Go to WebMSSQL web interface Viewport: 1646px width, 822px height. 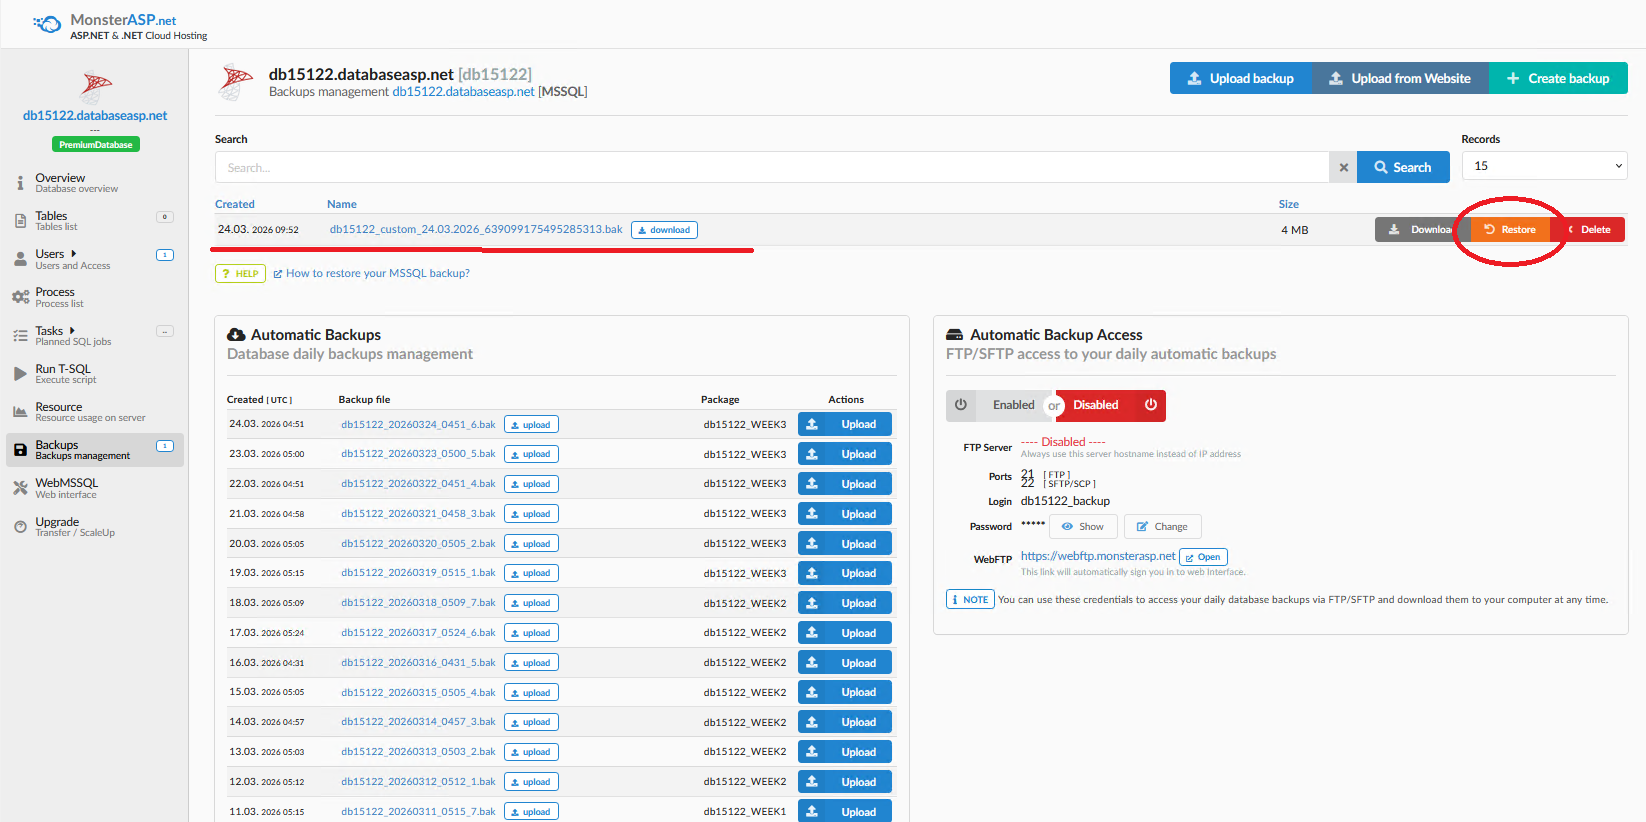[66, 487]
